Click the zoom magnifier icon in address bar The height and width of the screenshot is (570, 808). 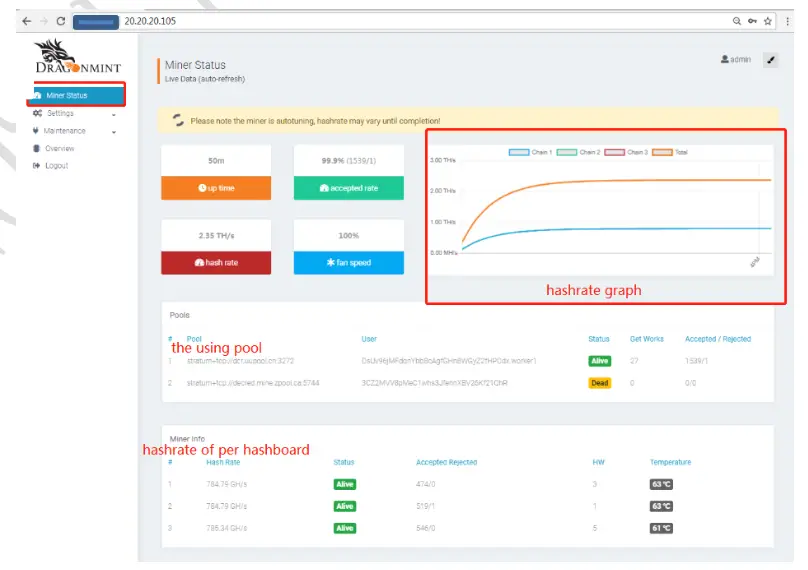[x=737, y=21]
